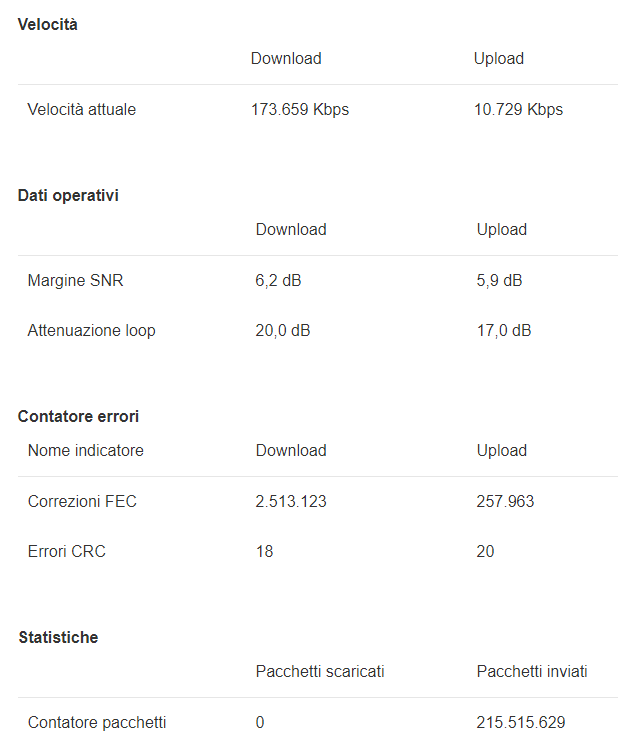Click the Contatore errori section heading
The image size is (618, 754).
(79, 416)
